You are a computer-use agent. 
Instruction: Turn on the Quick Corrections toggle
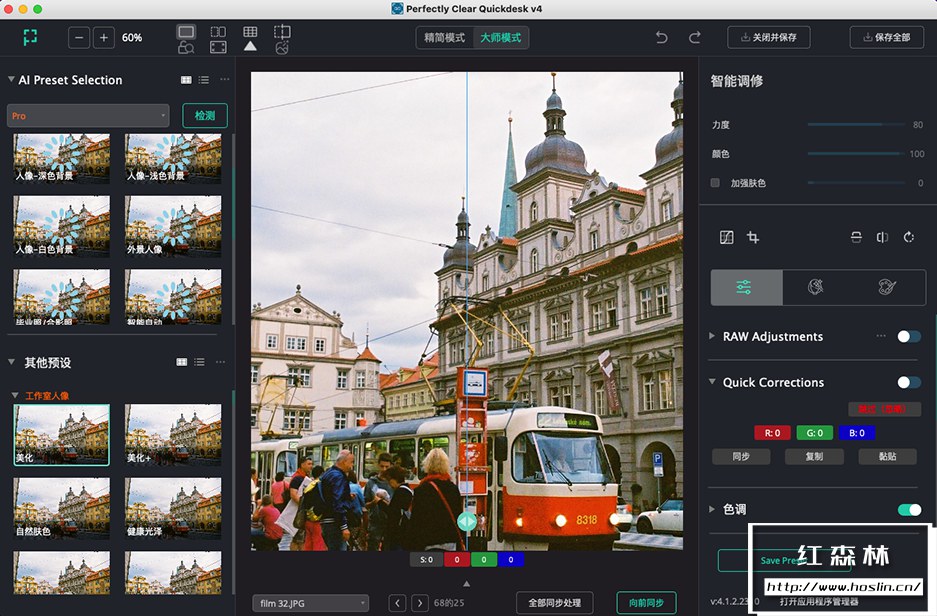pyautogui.click(x=909, y=382)
